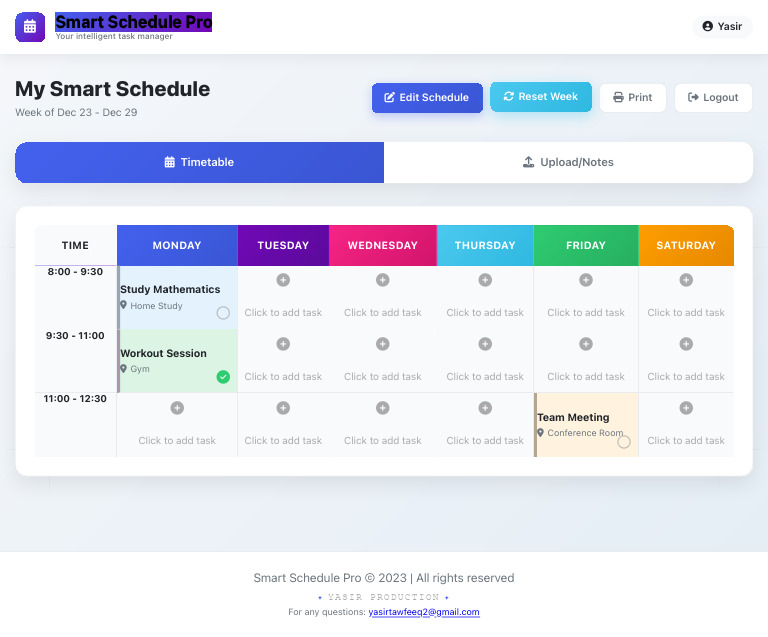Mark Study Mathematics as complete

(x=223, y=313)
